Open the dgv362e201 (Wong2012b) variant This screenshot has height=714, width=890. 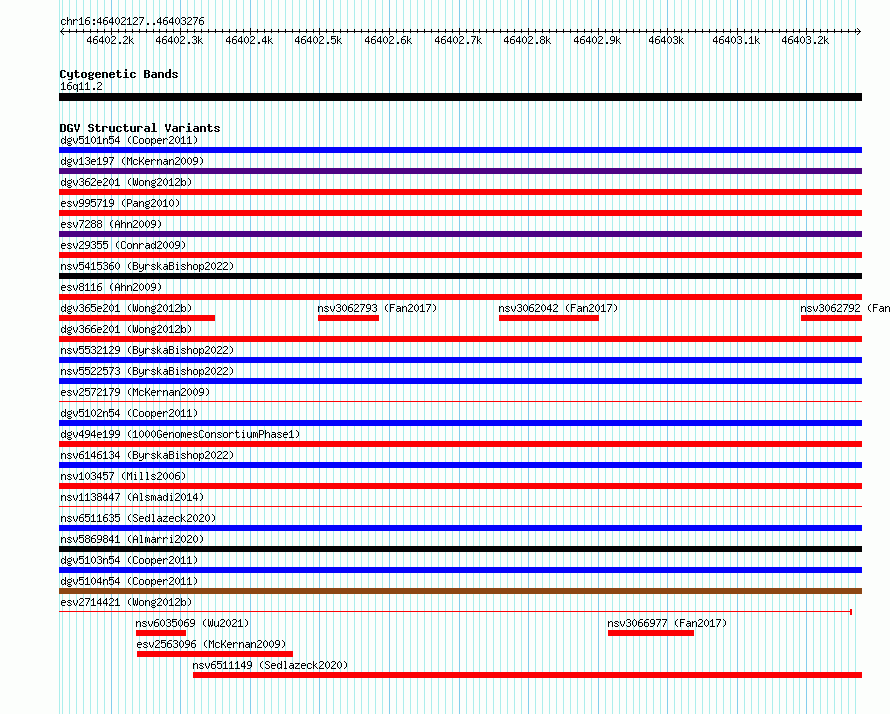pyautogui.click(x=126, y=182)
